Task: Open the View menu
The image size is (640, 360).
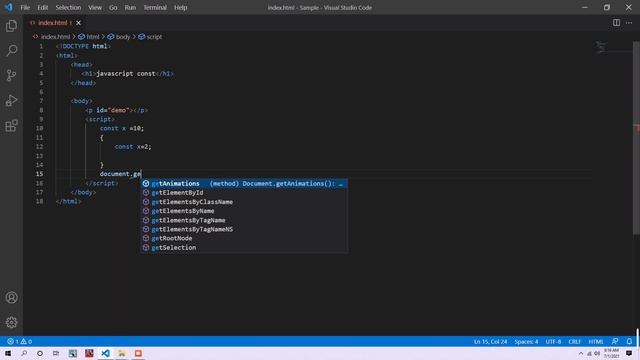Action: click(x=95, y=7)
